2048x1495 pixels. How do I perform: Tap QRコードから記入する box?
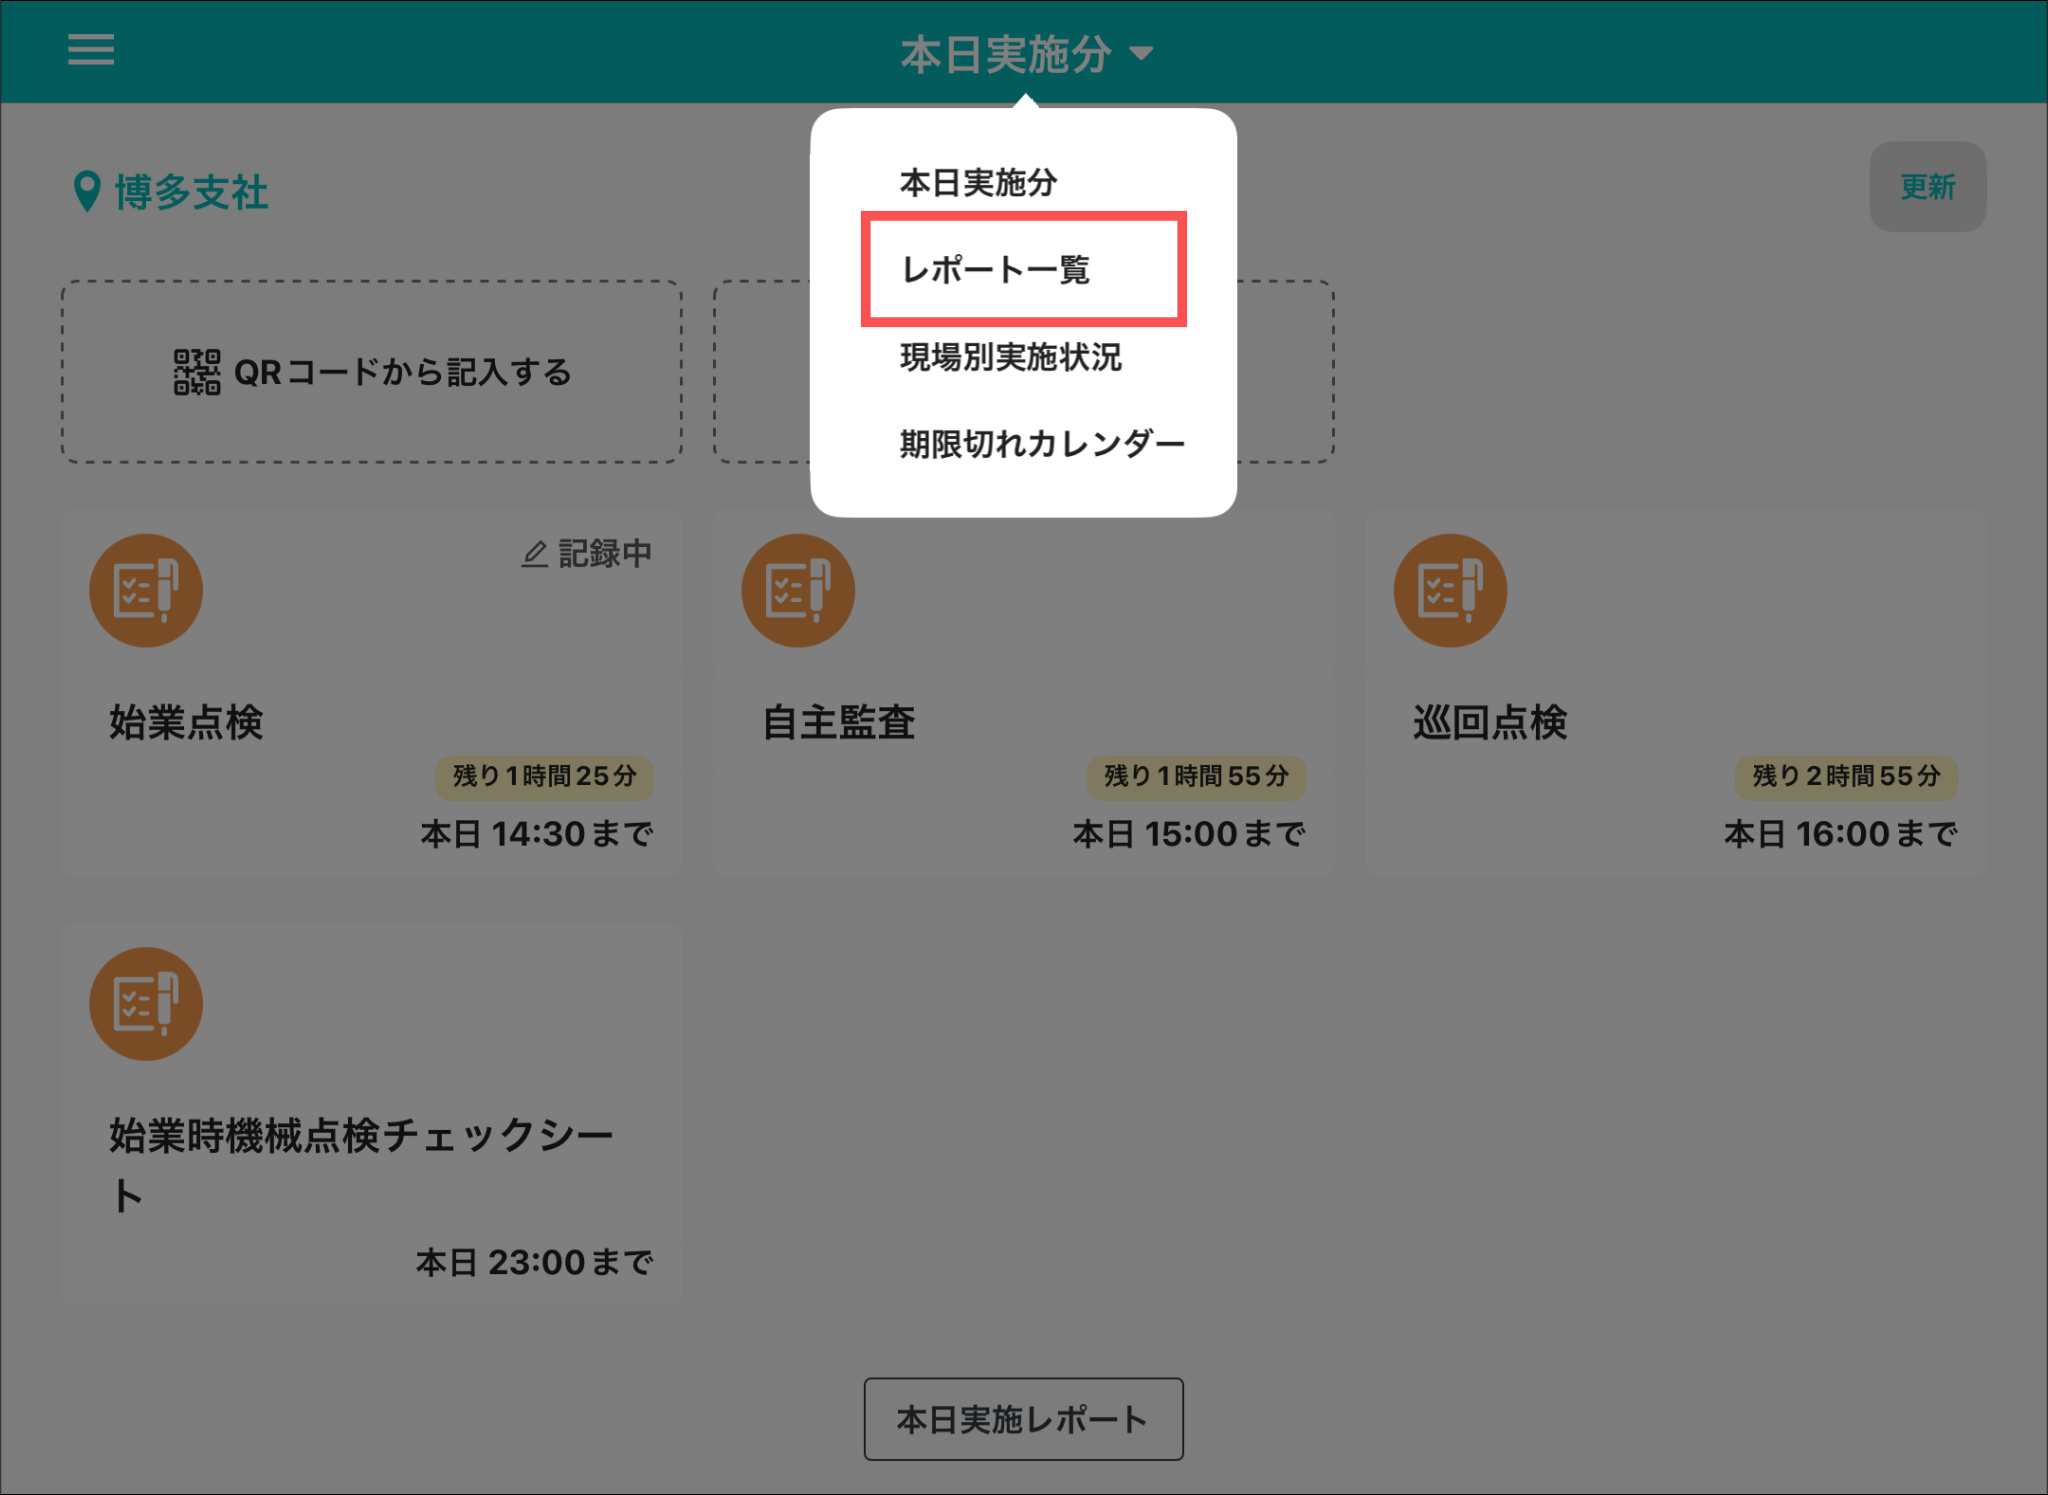click(372, 372)
